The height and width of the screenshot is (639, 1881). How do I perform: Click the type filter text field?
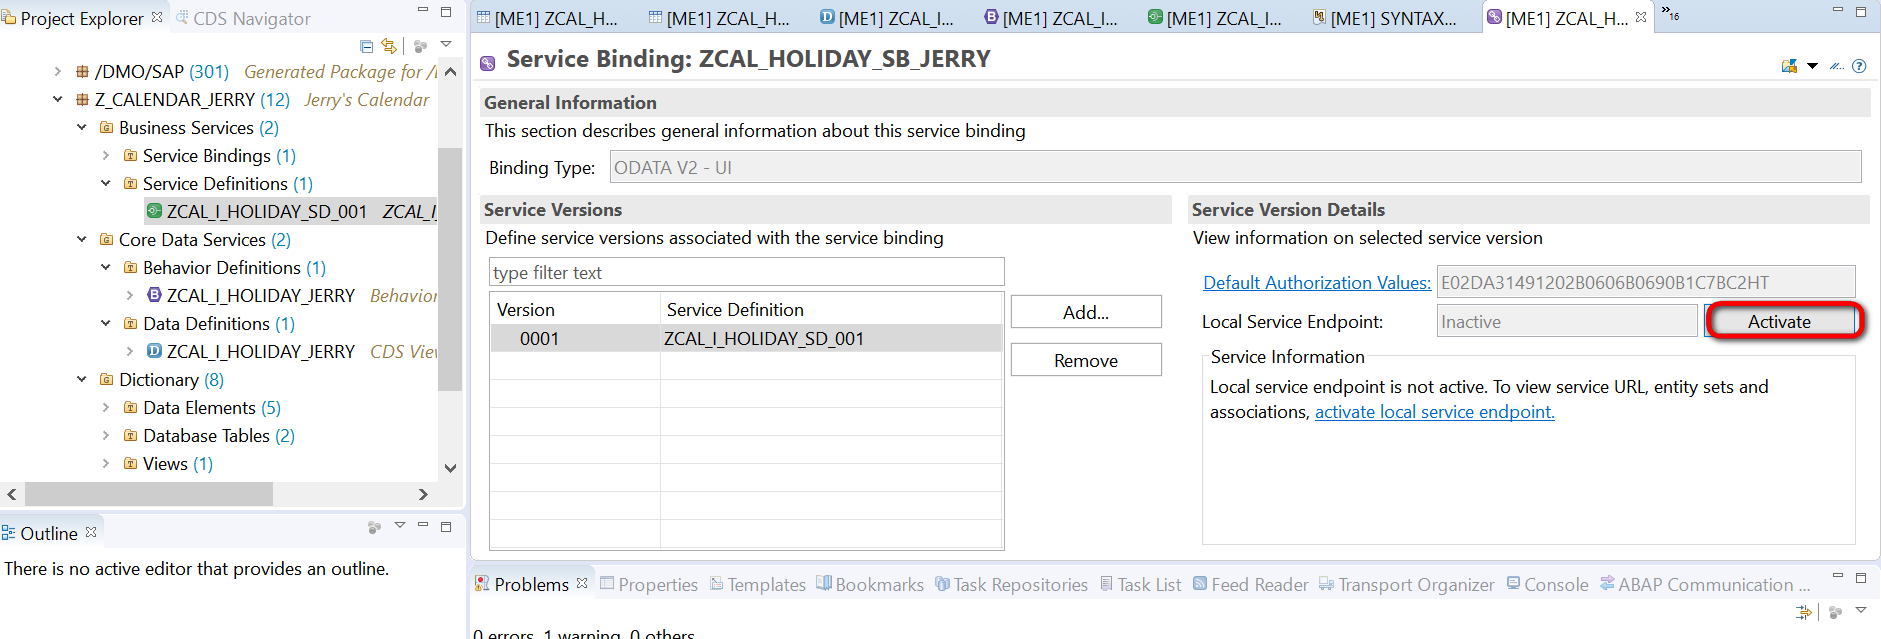point(747,273)
